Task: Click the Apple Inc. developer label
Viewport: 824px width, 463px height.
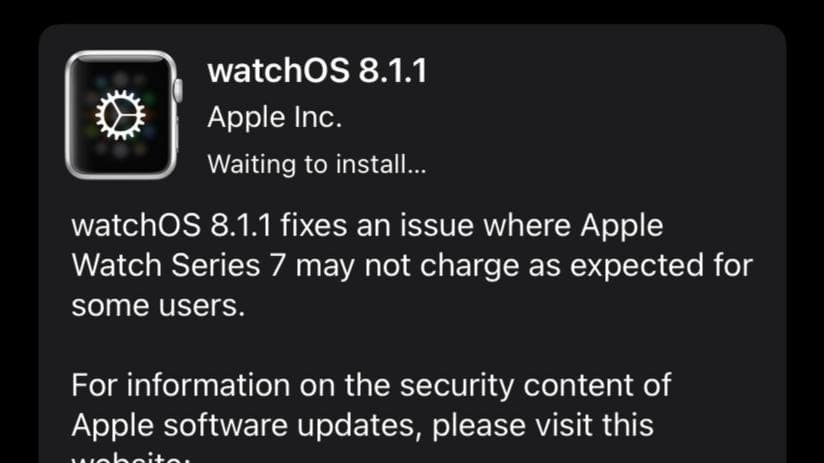Action: pos(274,117)
